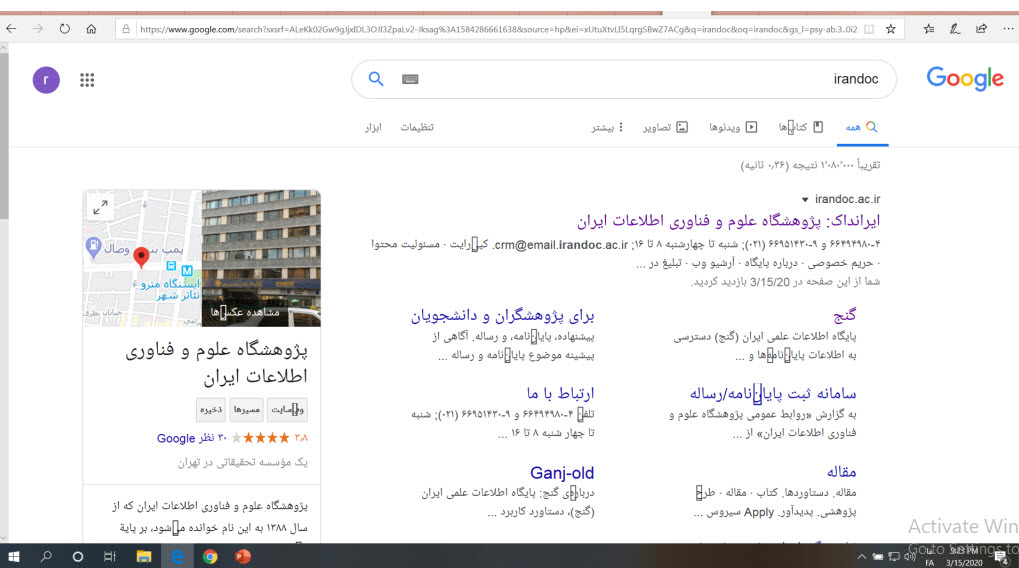
Task: Open Cortana circle icon on taskbar
Action: point(78,556)
